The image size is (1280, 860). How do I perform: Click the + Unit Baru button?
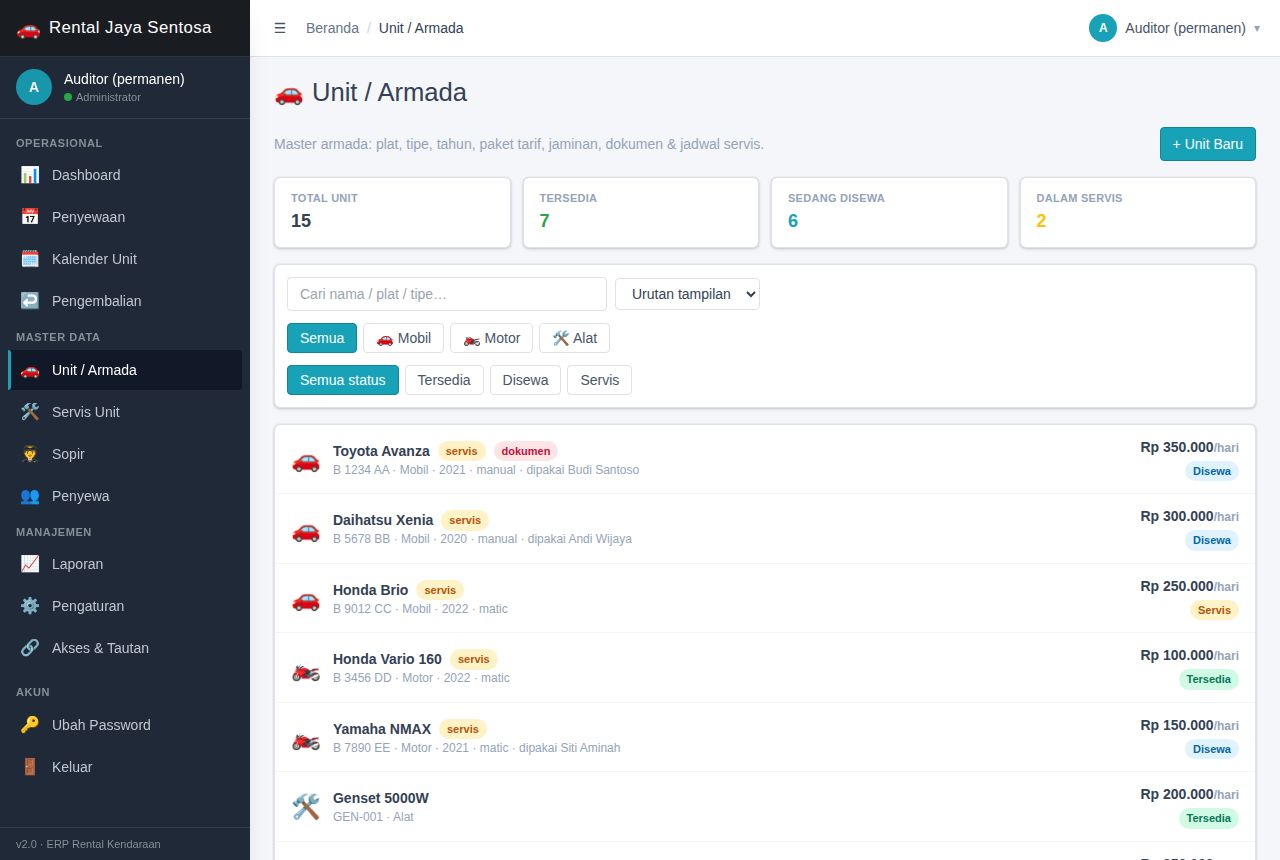click(x=1207, y=144)
